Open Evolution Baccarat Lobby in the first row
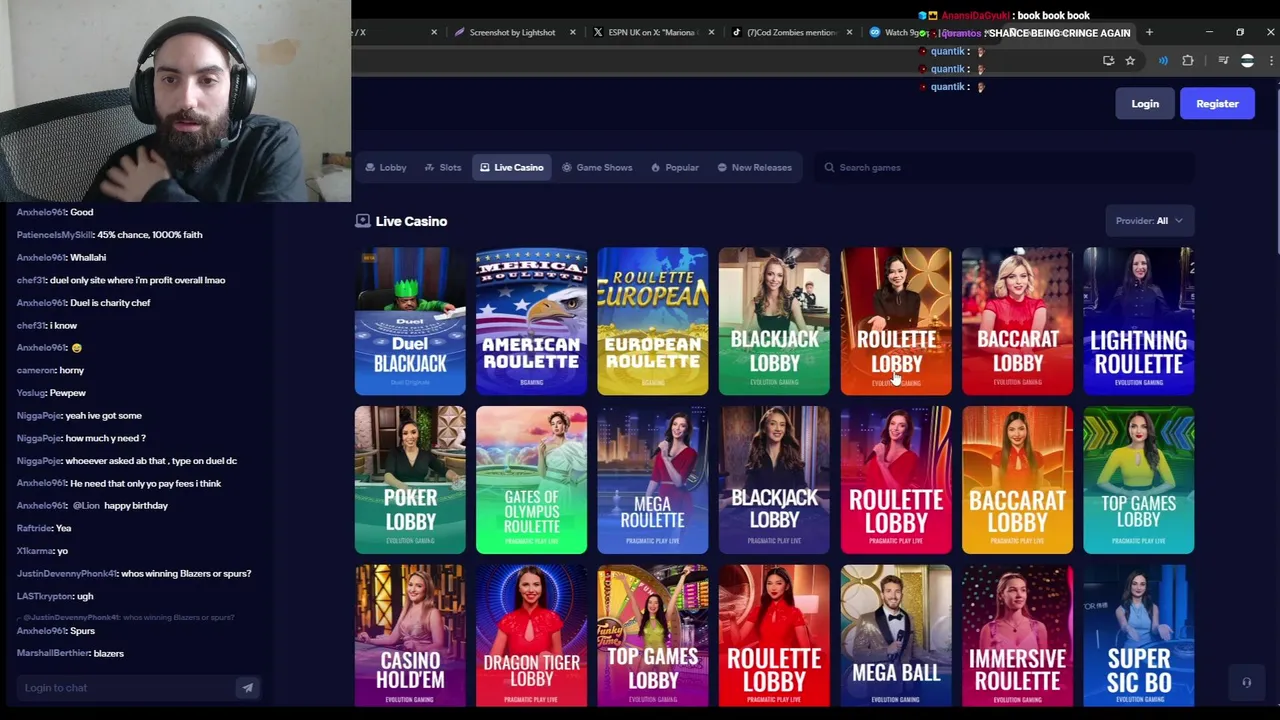 coord(1017,321)
